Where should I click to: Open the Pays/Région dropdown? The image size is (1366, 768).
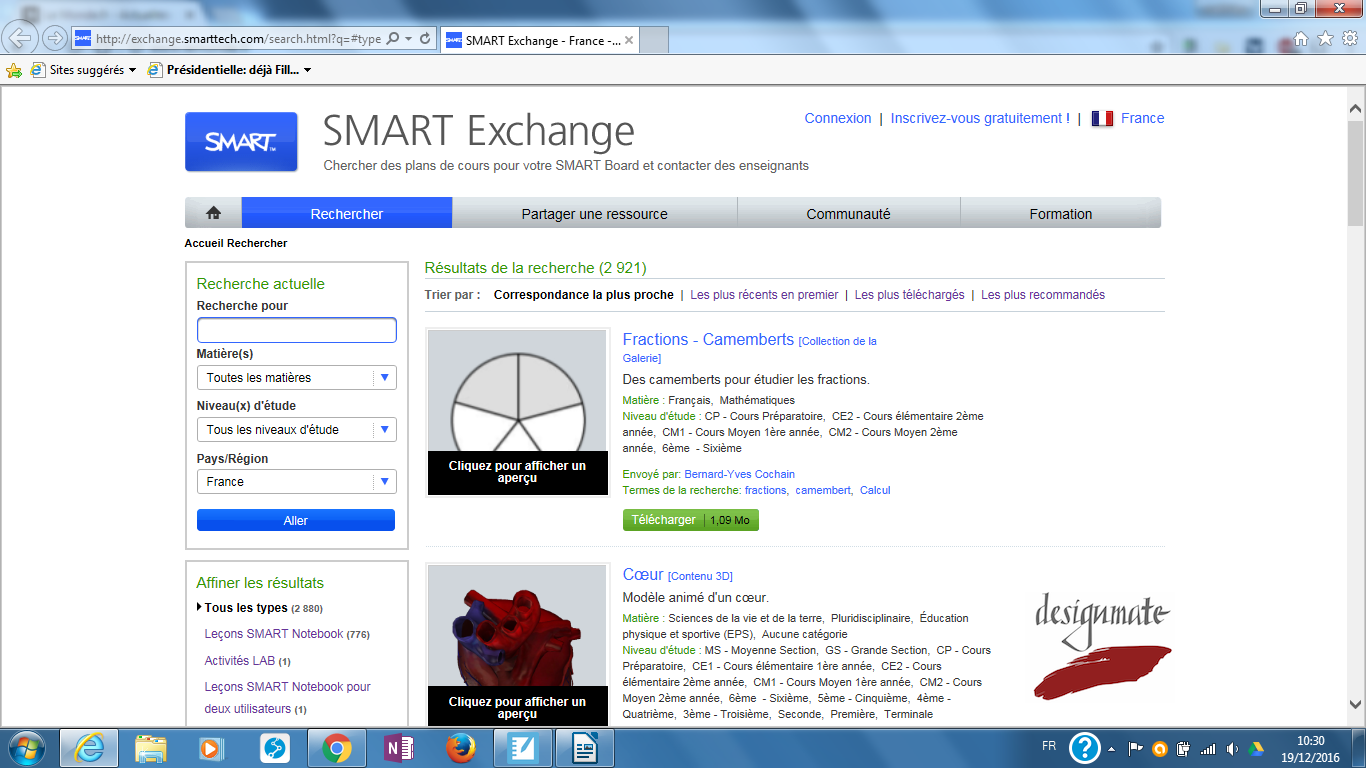297,481
